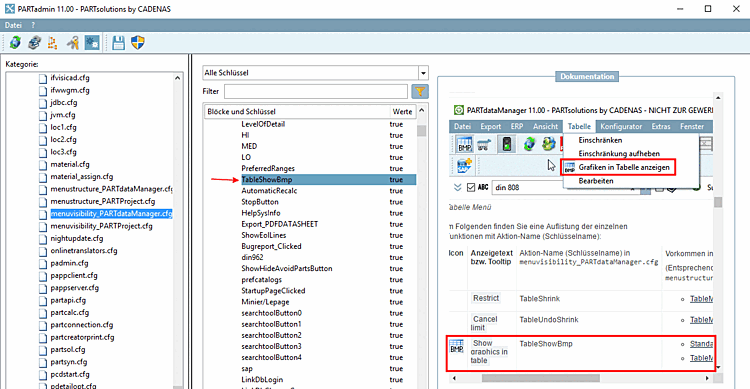The image size is (750, 389).
Task: Follow the TableM link in the TableShrink row
Action: click(701, 299)
